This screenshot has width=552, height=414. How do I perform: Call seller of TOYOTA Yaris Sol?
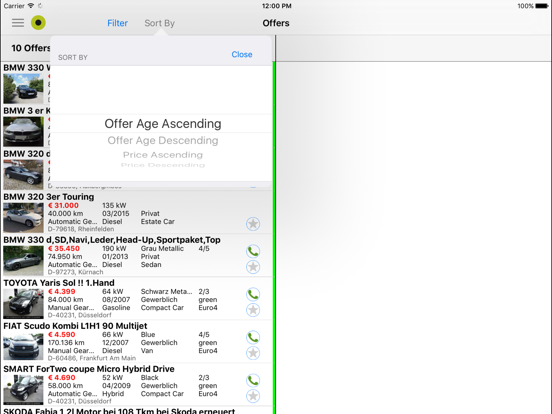coord(253,294)
